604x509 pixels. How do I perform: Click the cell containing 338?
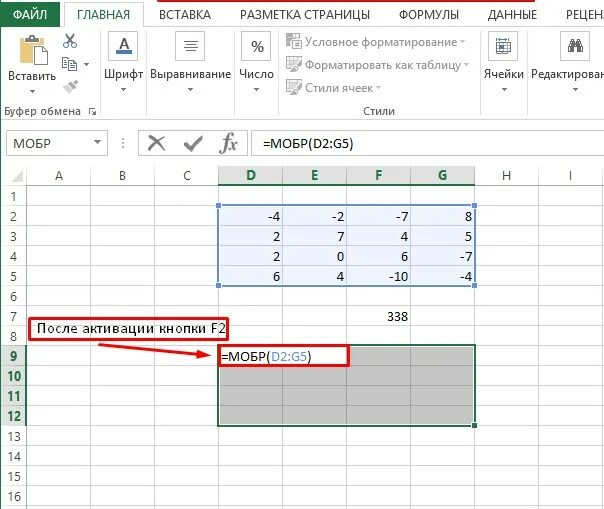378,316
